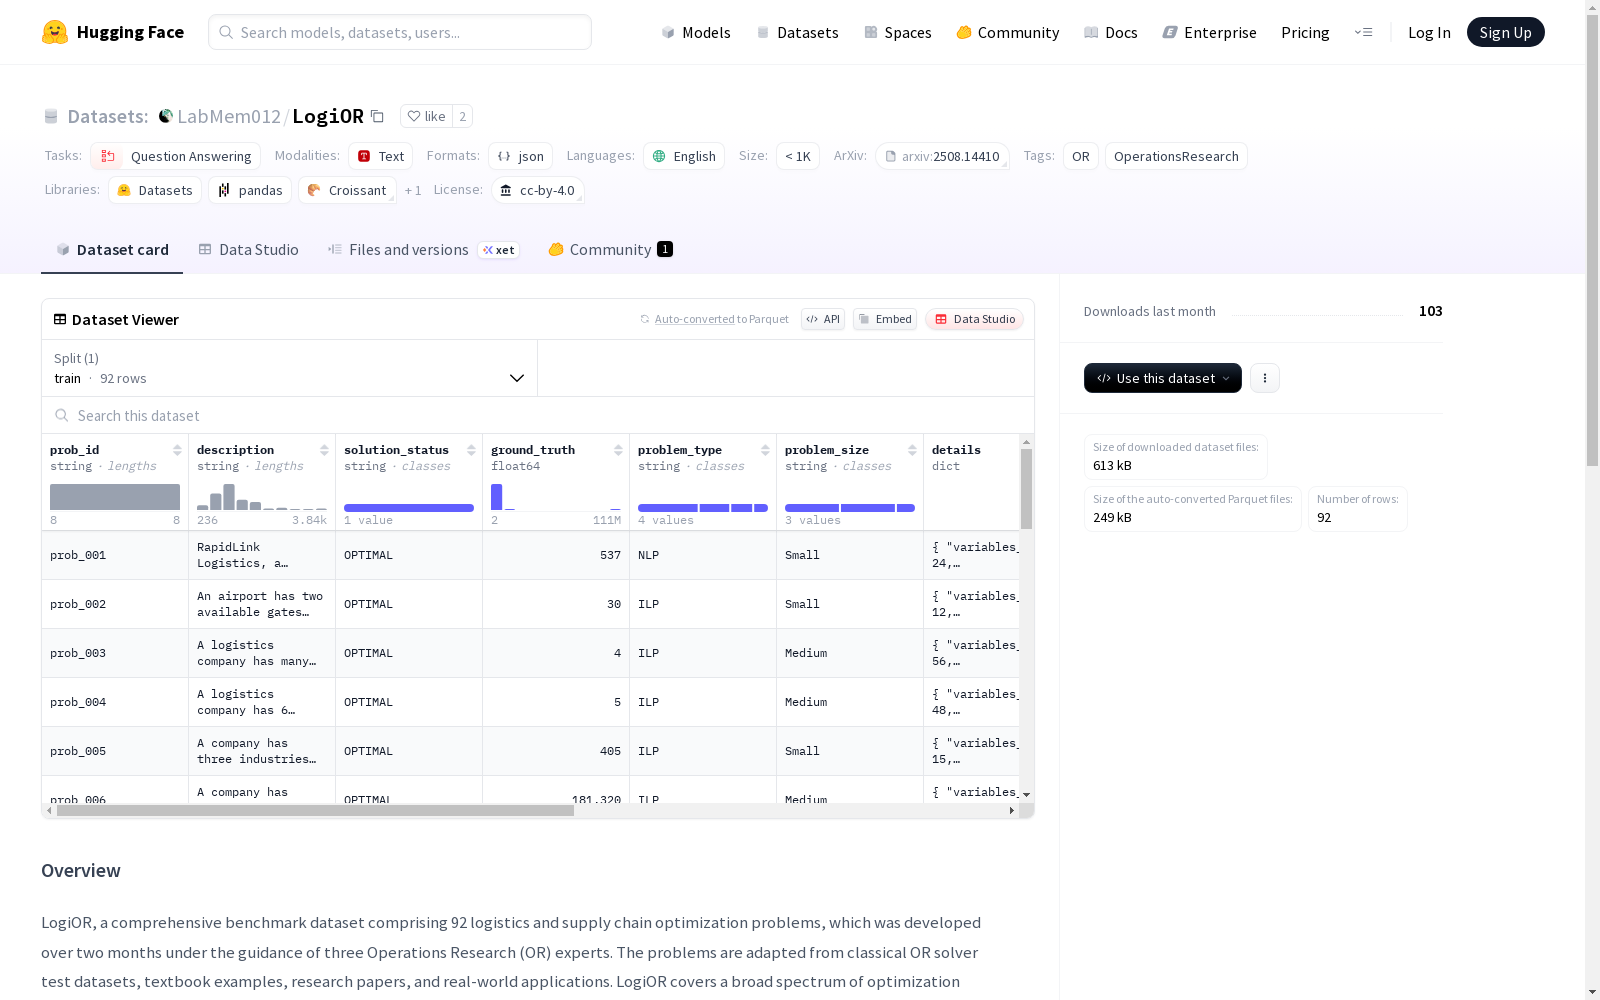
Task: Click the Search this dataset field
Action: (x=538, y=415)
